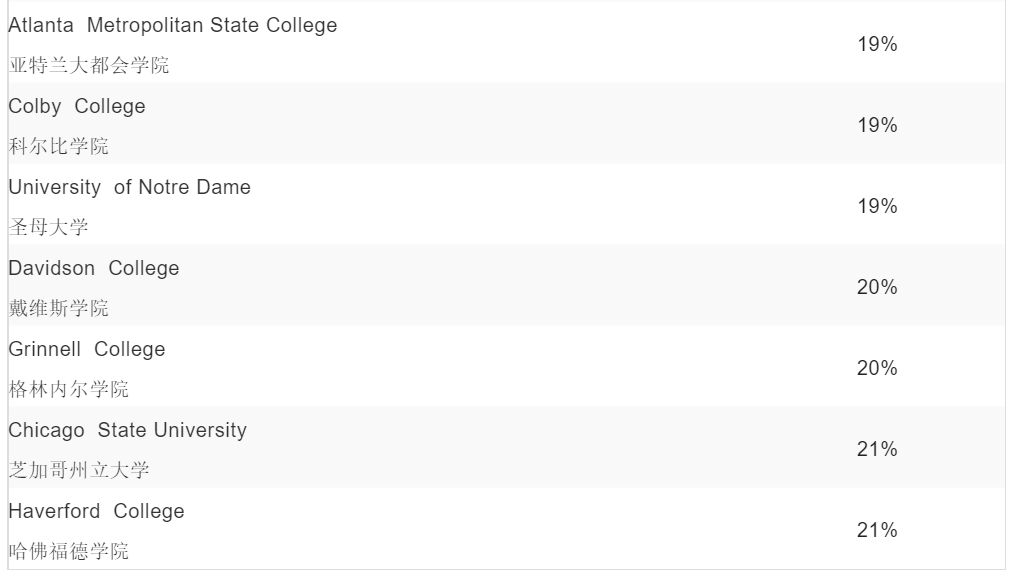Viewport: 1013px width, 576px height.
Task: Click the 19% value in Colby College row
Action: 877,125
